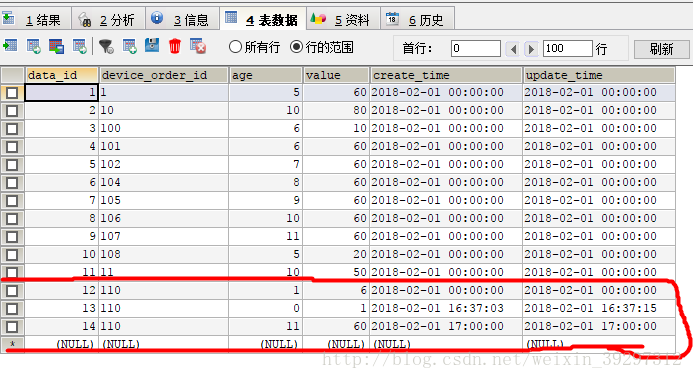This screenshot has height=379, width=693.
Task: Click the row count field showing 100
Action: coord(567,48)
